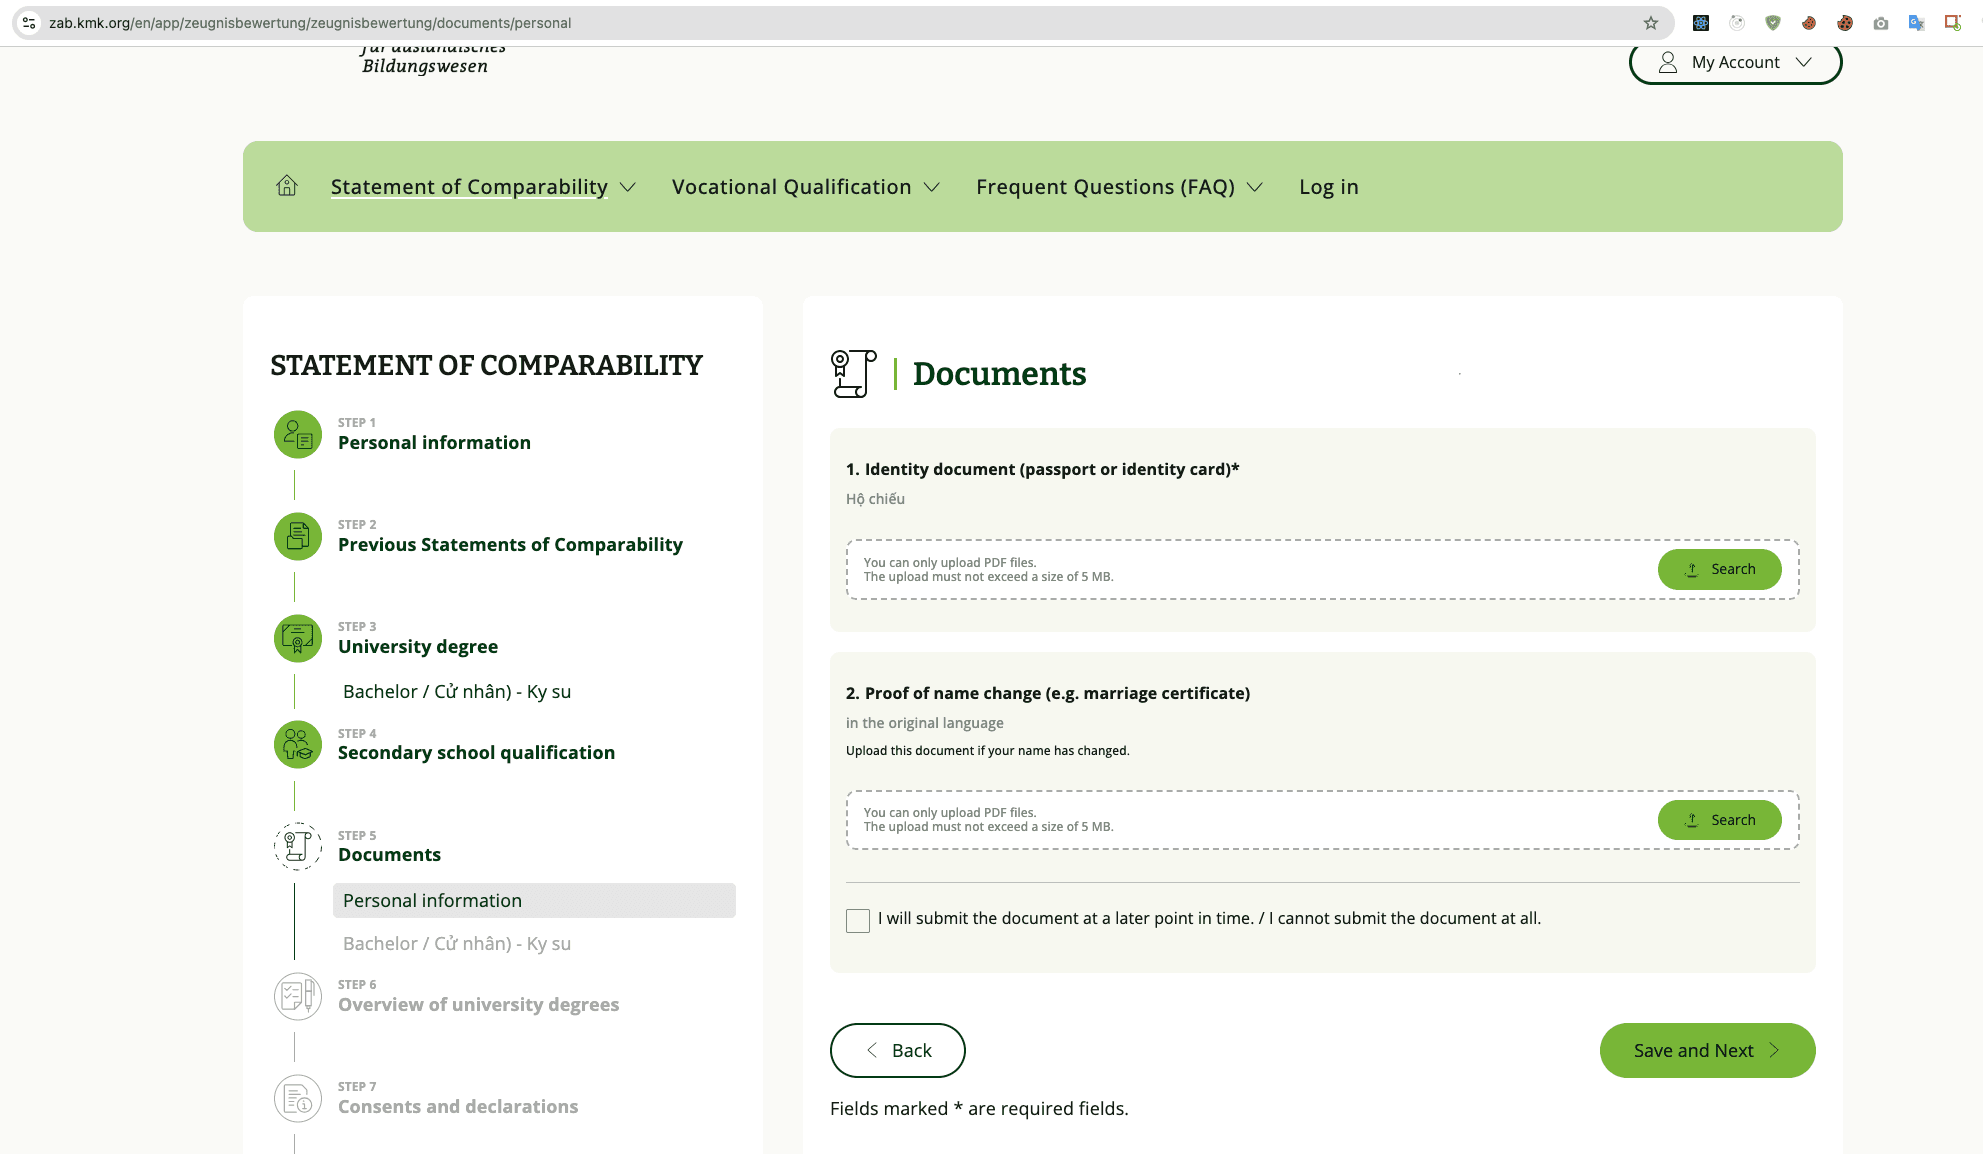The image size is (1983, 1154).
Task: Click the scroll icon beside the Documents heading
Action: click(852, 373)
